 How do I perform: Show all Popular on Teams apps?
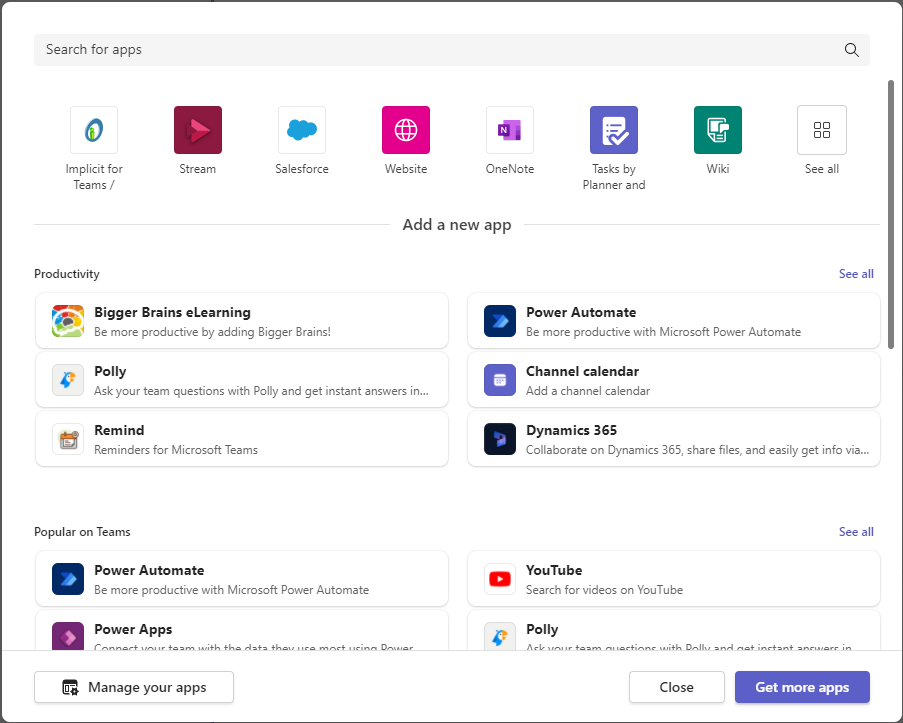click(x=856, y=532)
